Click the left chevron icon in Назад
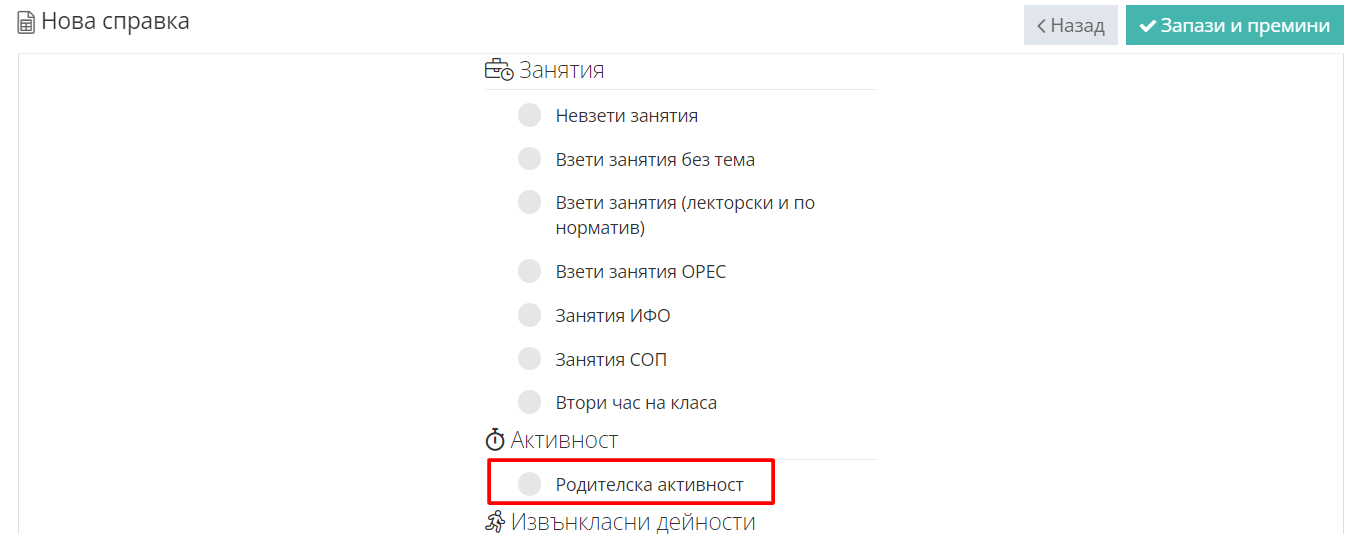Viewport: 1345px width, 534px height. coord(1041,26)
